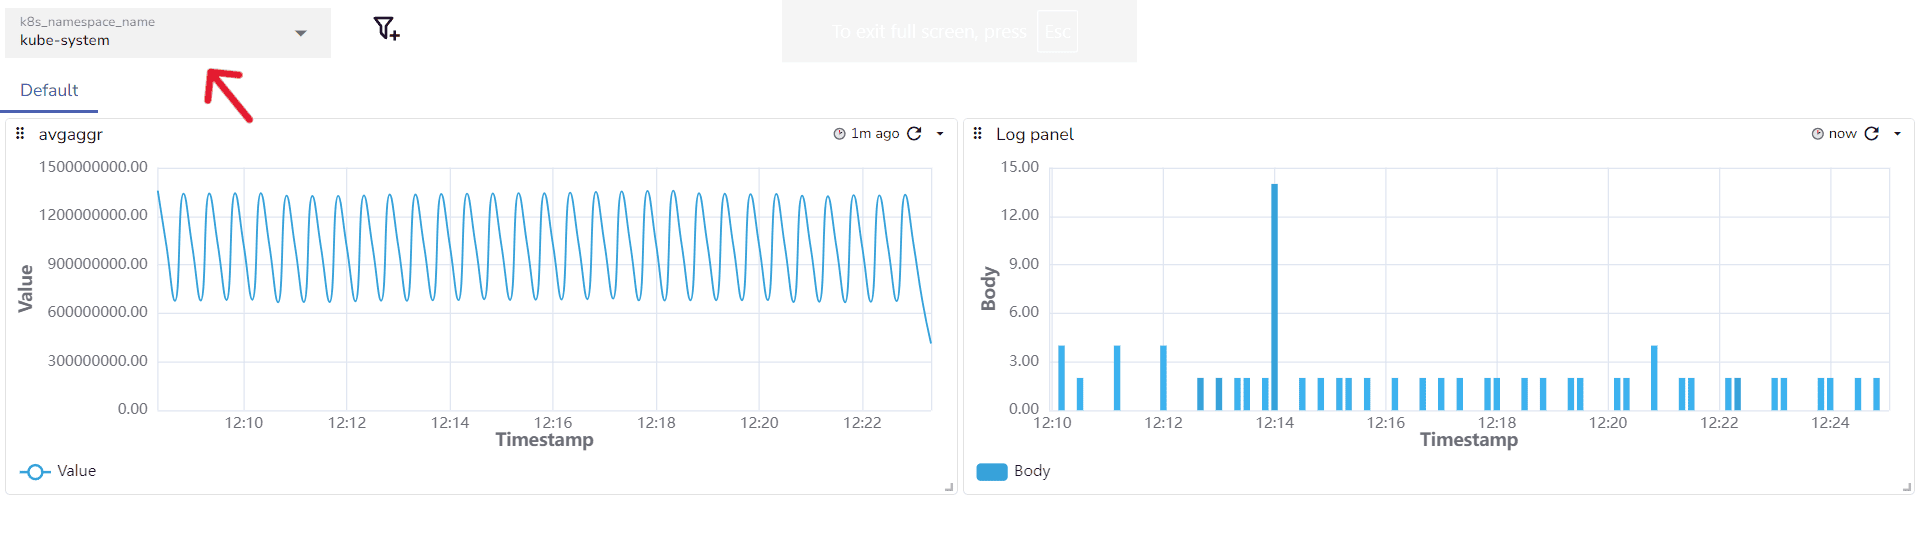Expand the avgaggr panel options caret
This screenshot has height=543, width=1919.
940,133
